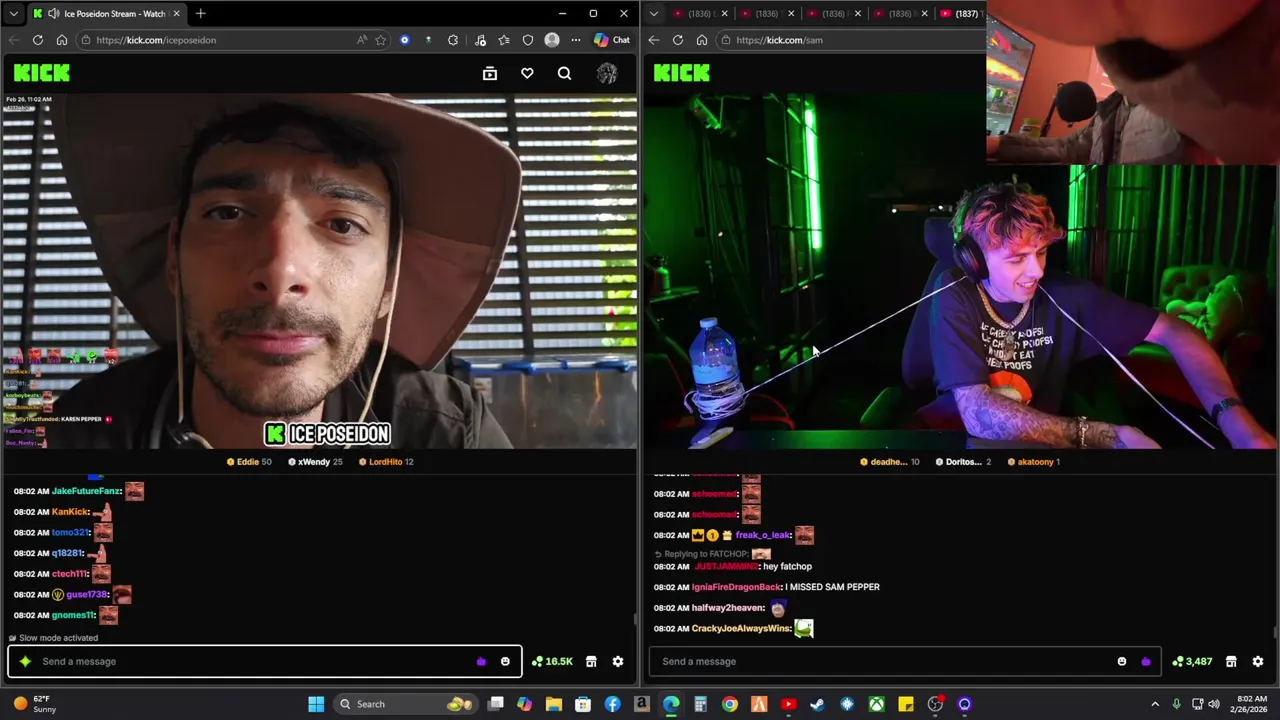Screen dimensions: 1280x720
Task: Open the Copilot Chat button
Action: (611, 40)
